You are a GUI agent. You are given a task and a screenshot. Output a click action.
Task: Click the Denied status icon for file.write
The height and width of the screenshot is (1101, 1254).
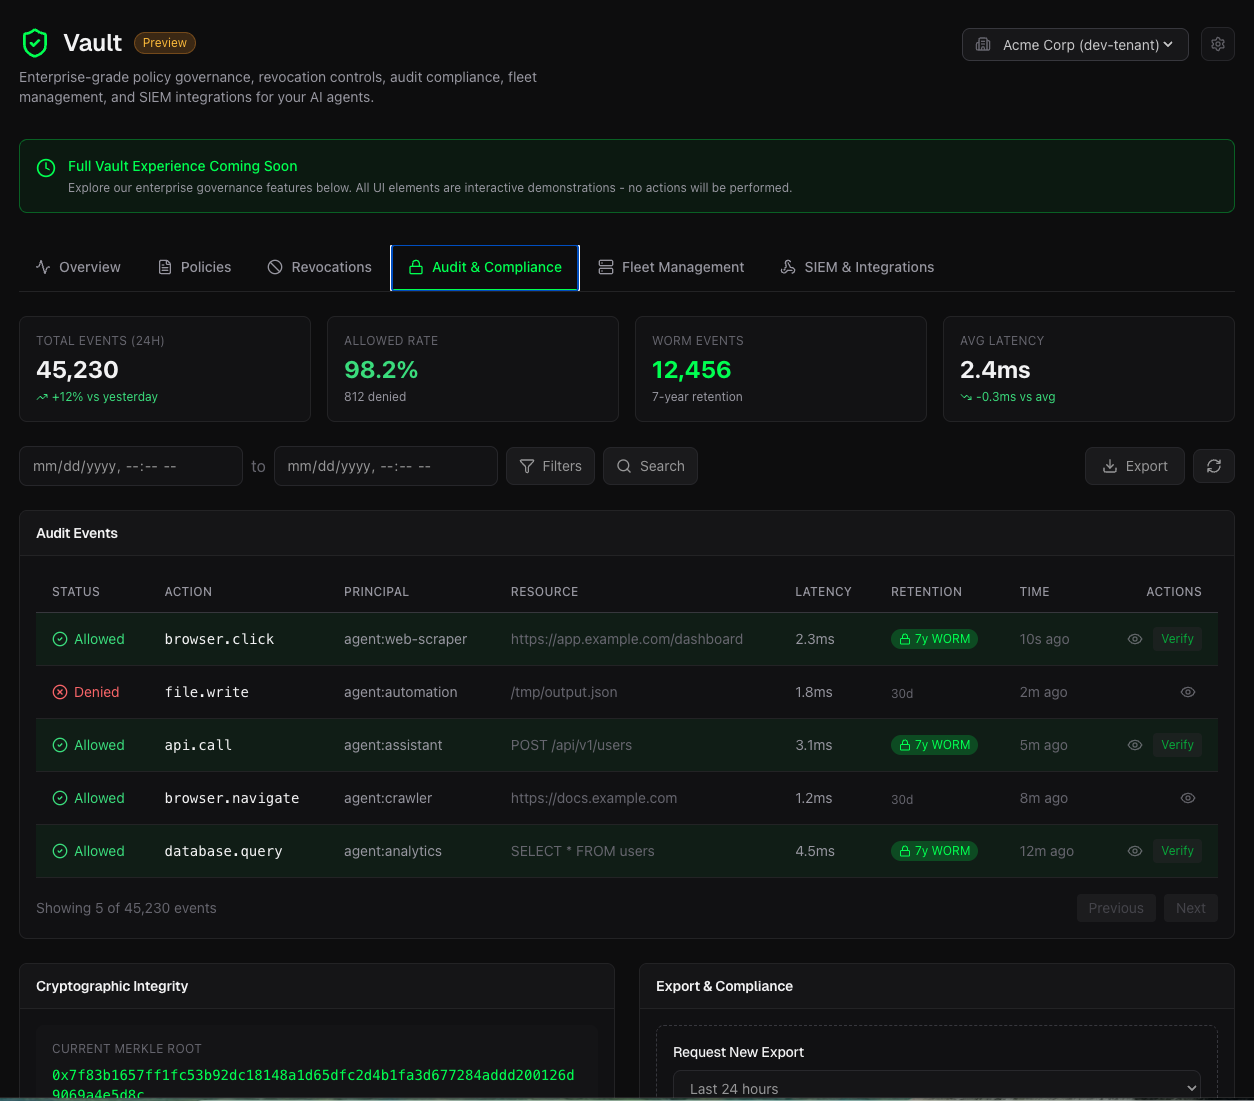(x=60, y=692)
